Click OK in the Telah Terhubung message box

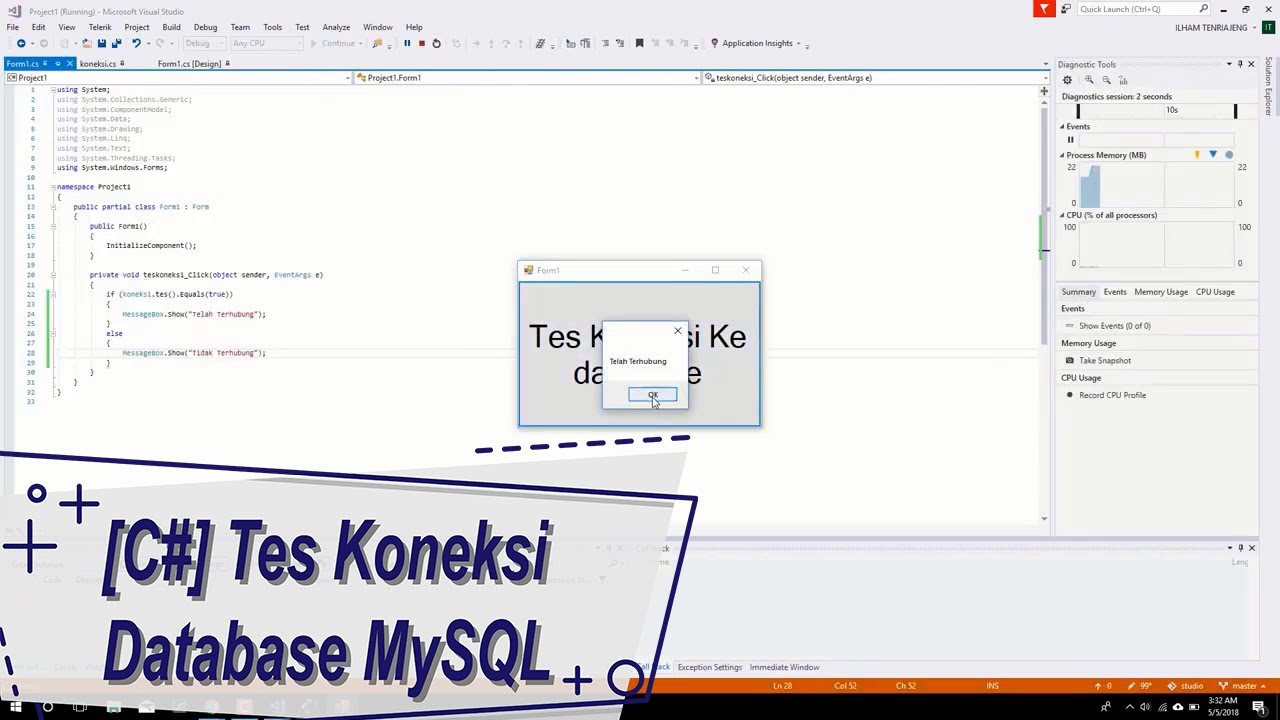(653, 395)
